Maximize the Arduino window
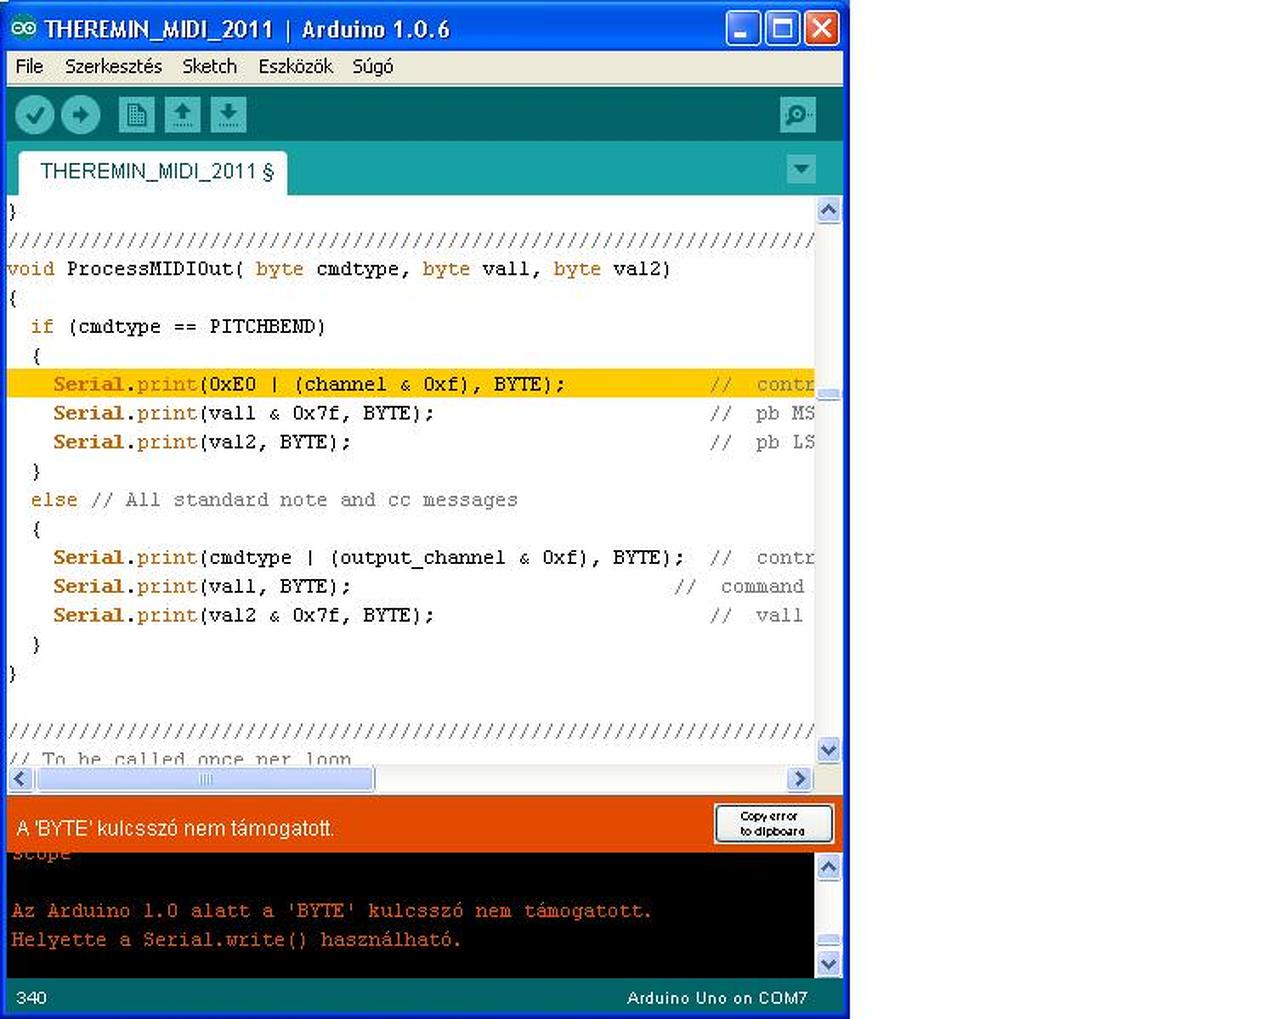1280x1019 pixels. [x=783, y=28]
